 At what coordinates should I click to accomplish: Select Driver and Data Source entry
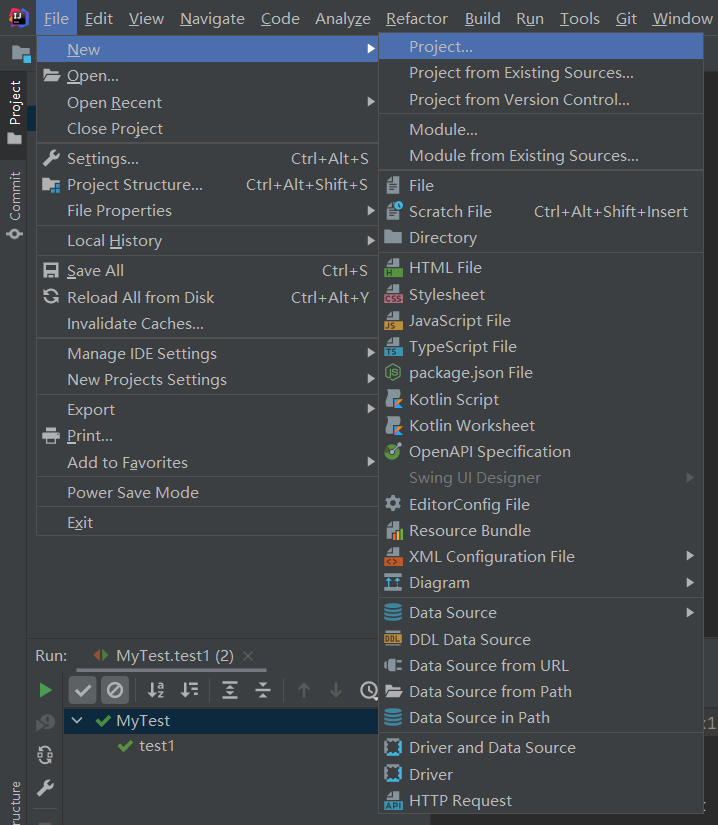click(541, 748)
